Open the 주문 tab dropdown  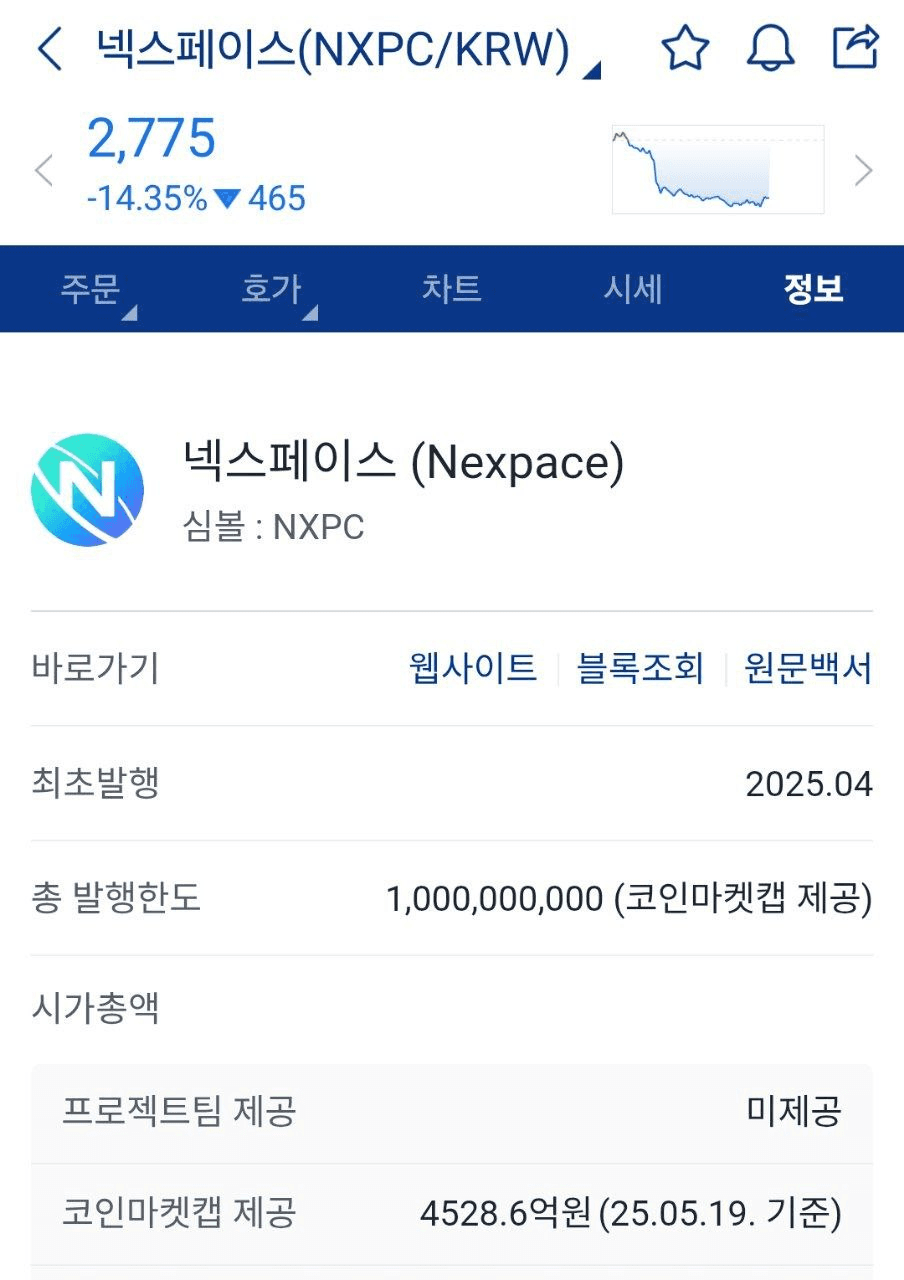point(96,289)
